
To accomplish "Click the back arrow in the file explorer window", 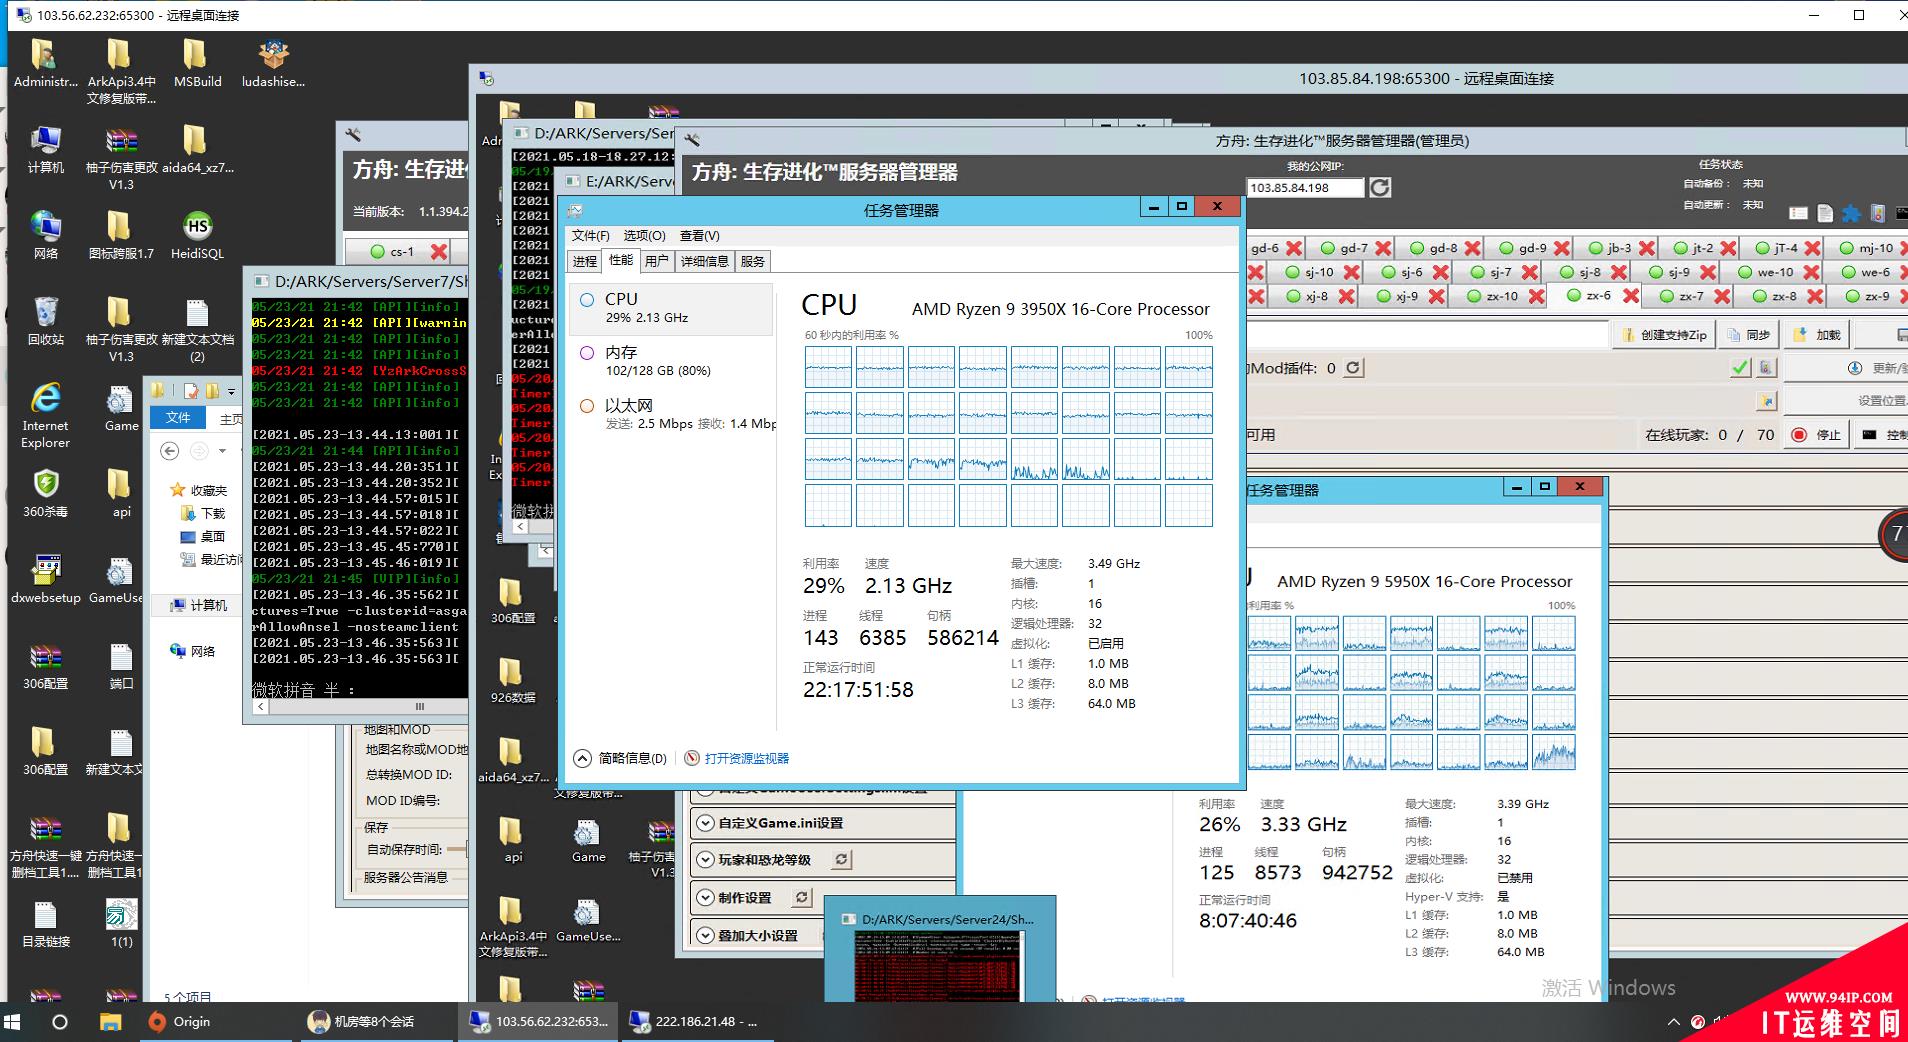I will (170, 451).
